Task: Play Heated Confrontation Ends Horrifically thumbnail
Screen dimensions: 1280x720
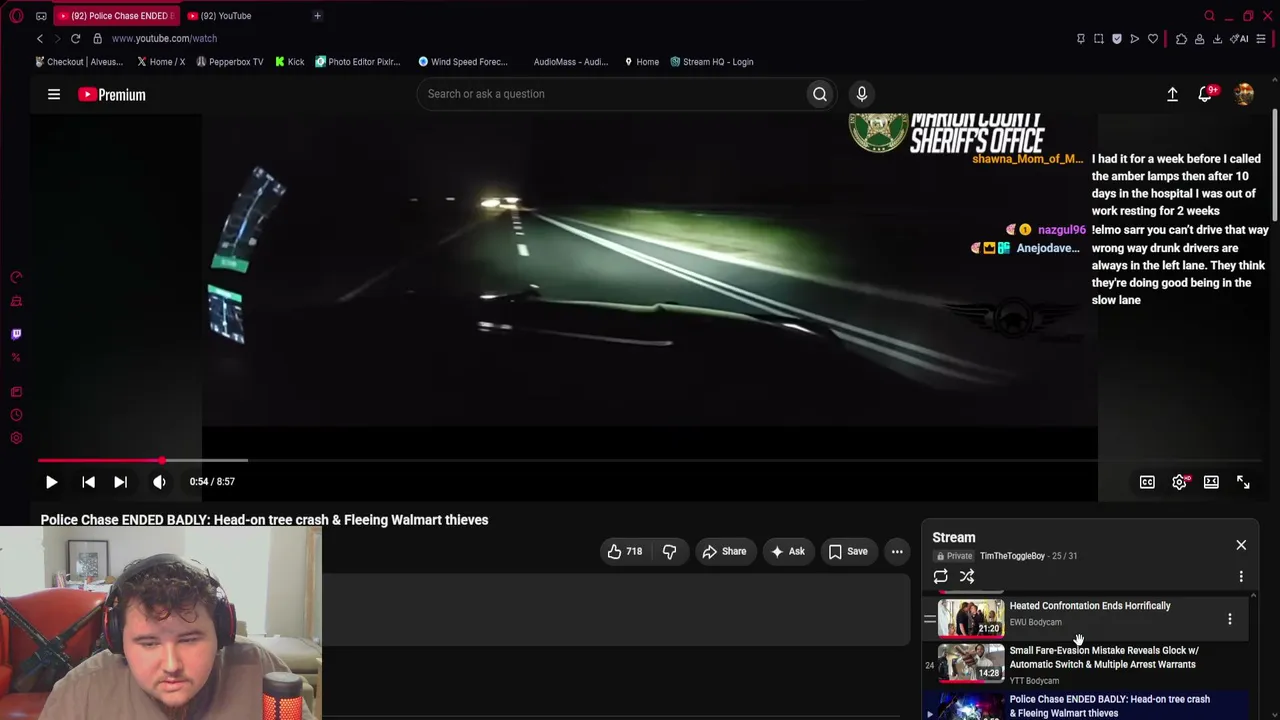Action: click(971, 618)
